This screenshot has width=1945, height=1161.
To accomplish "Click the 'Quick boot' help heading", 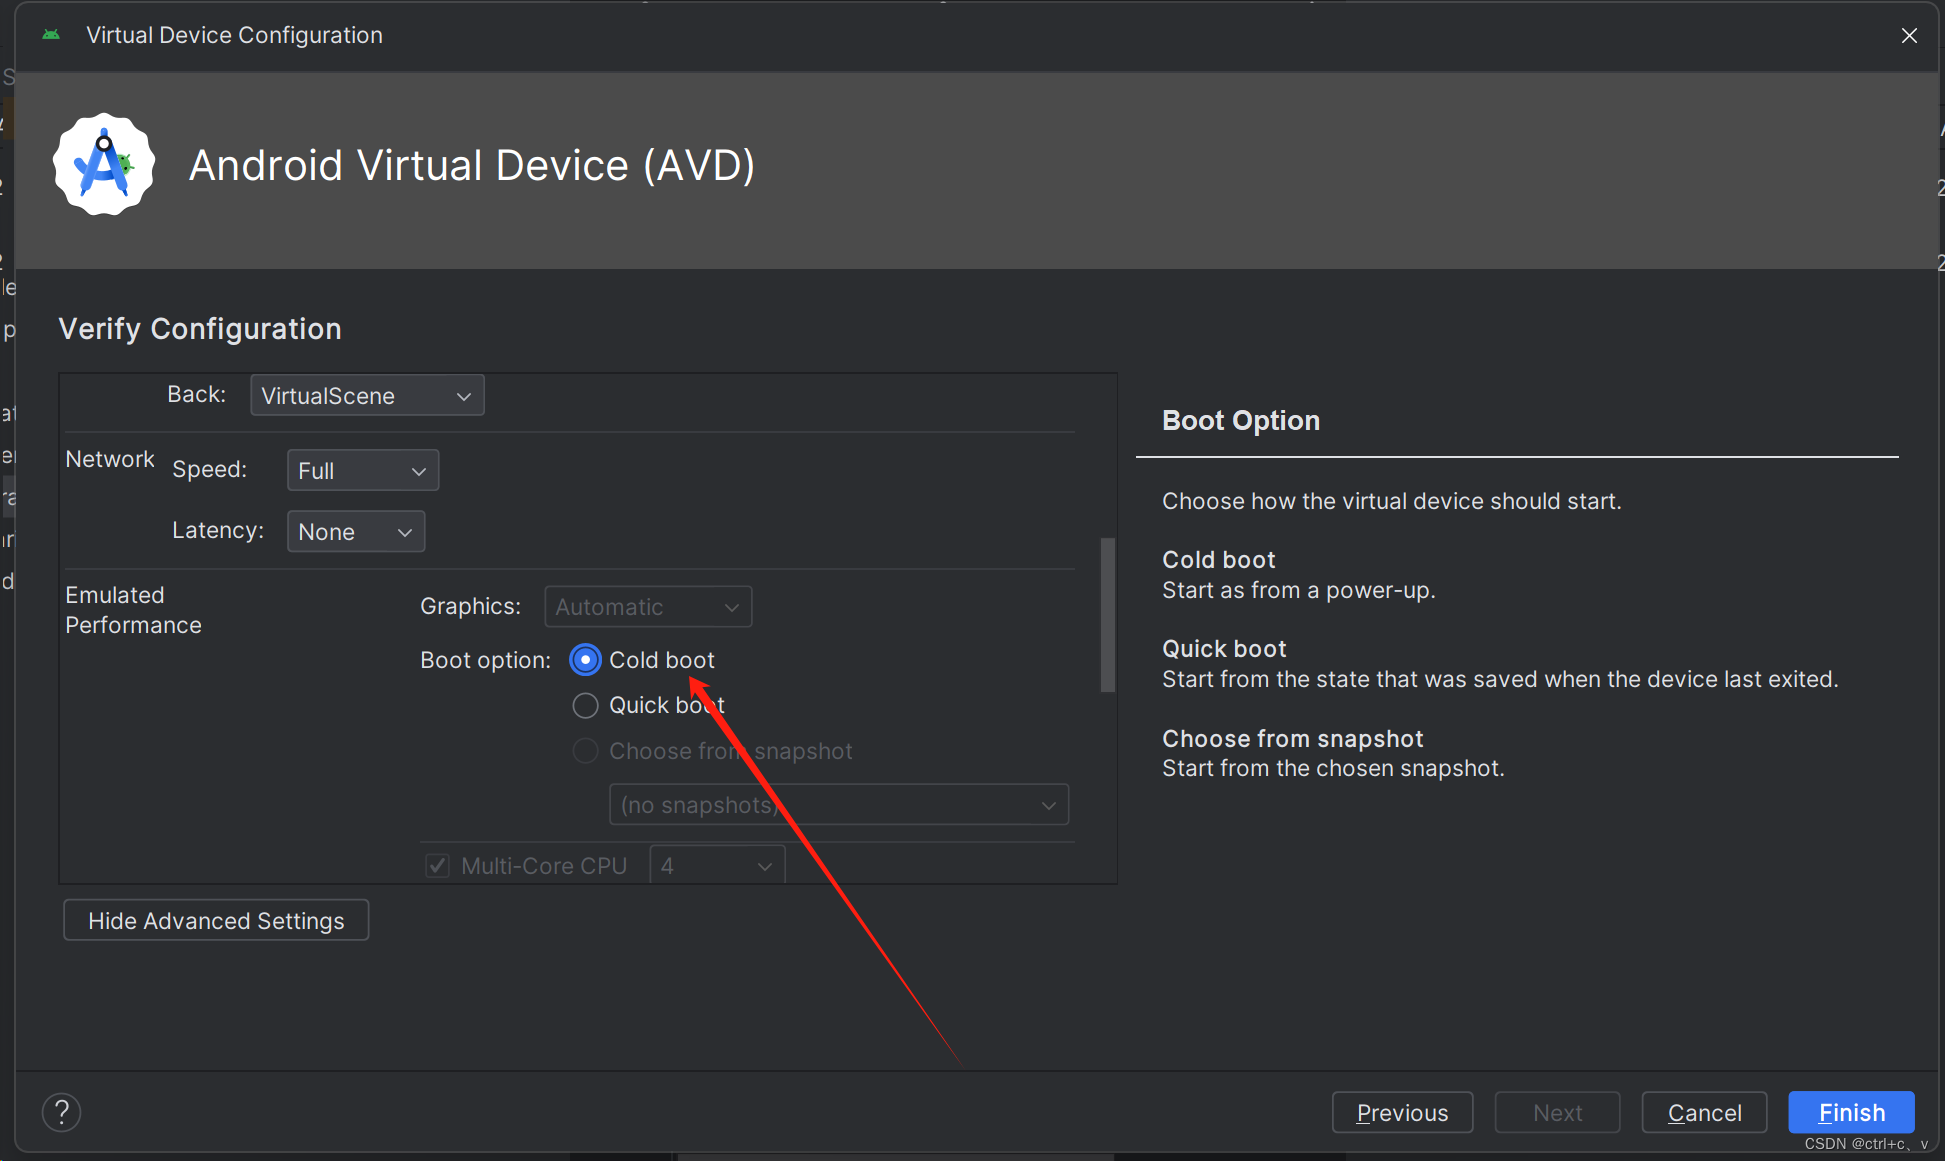I will click(x=1224, y=649).
